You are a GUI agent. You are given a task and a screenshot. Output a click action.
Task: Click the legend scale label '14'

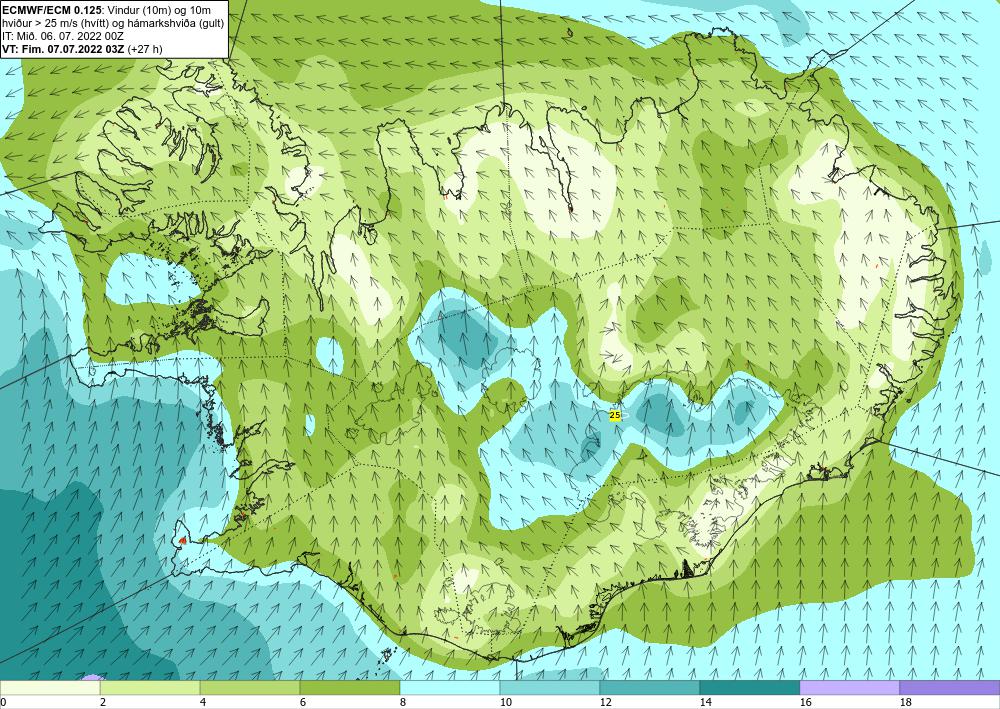tap(705, 703)
